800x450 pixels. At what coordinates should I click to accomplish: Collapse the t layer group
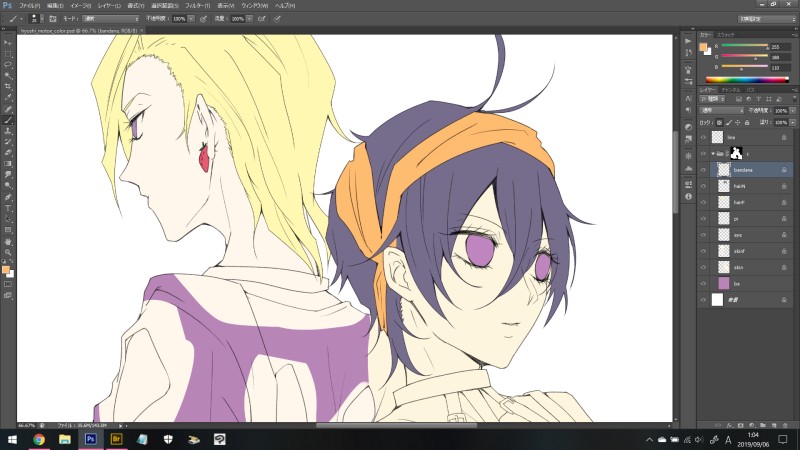pos(713,154)
